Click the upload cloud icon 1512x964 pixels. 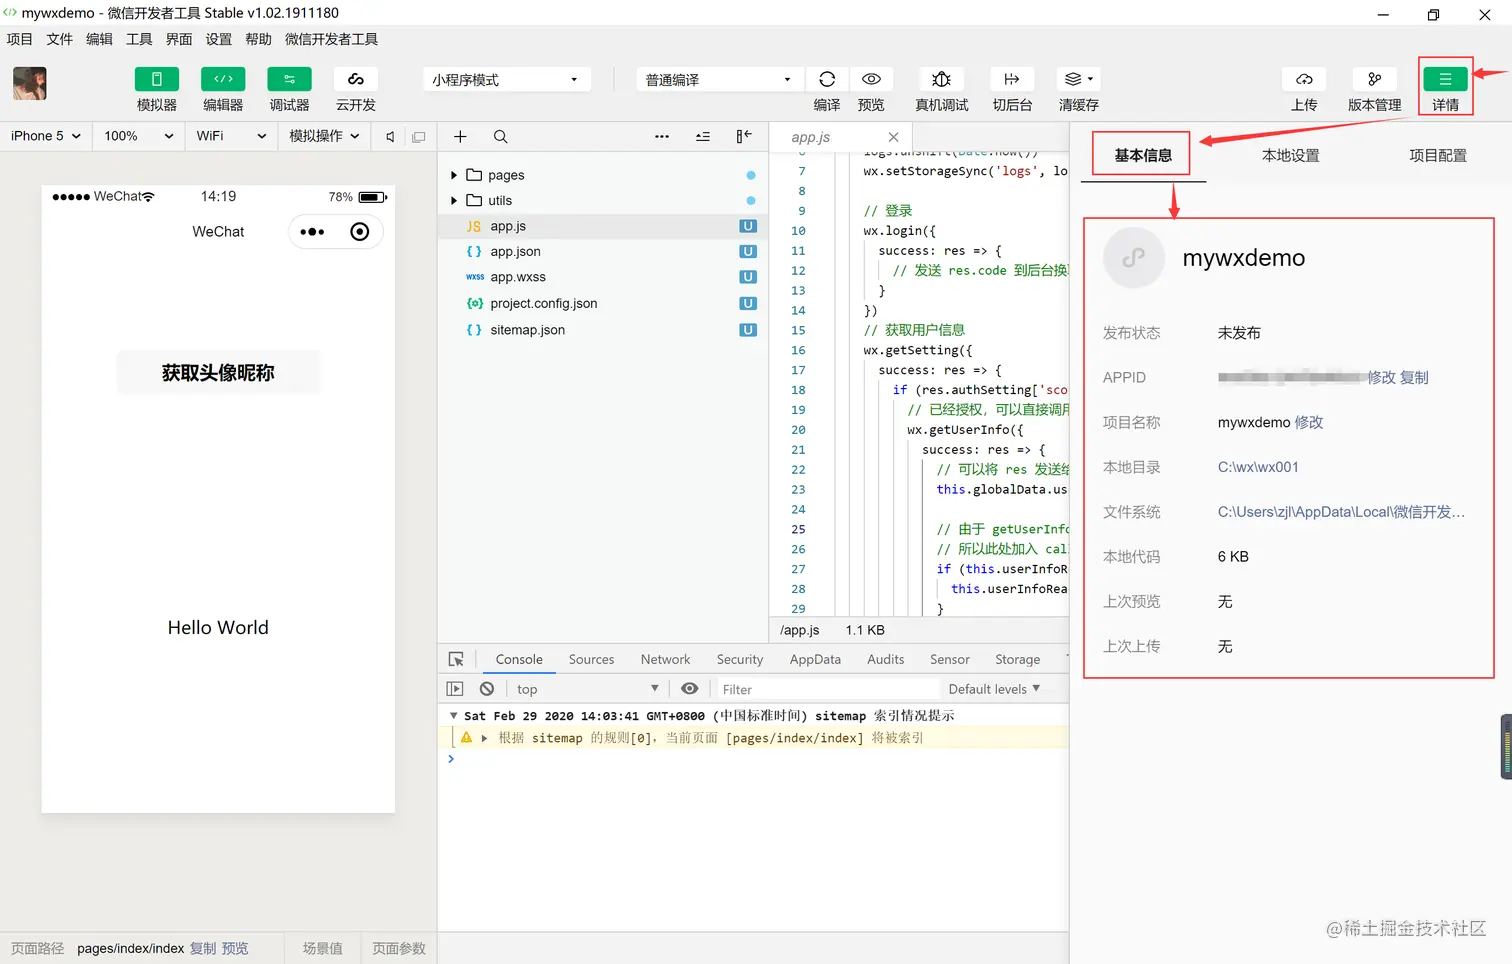[x=1304, y=79]
